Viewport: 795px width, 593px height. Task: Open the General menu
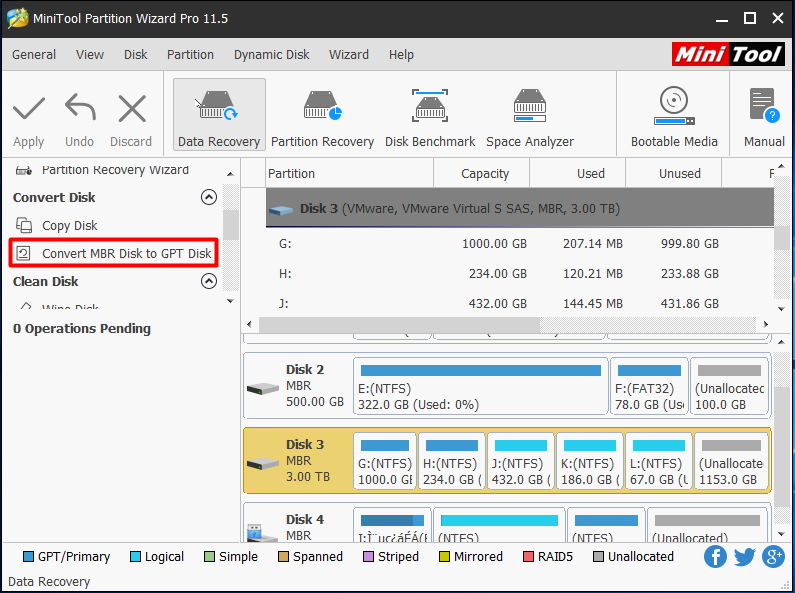coord(34,54)
